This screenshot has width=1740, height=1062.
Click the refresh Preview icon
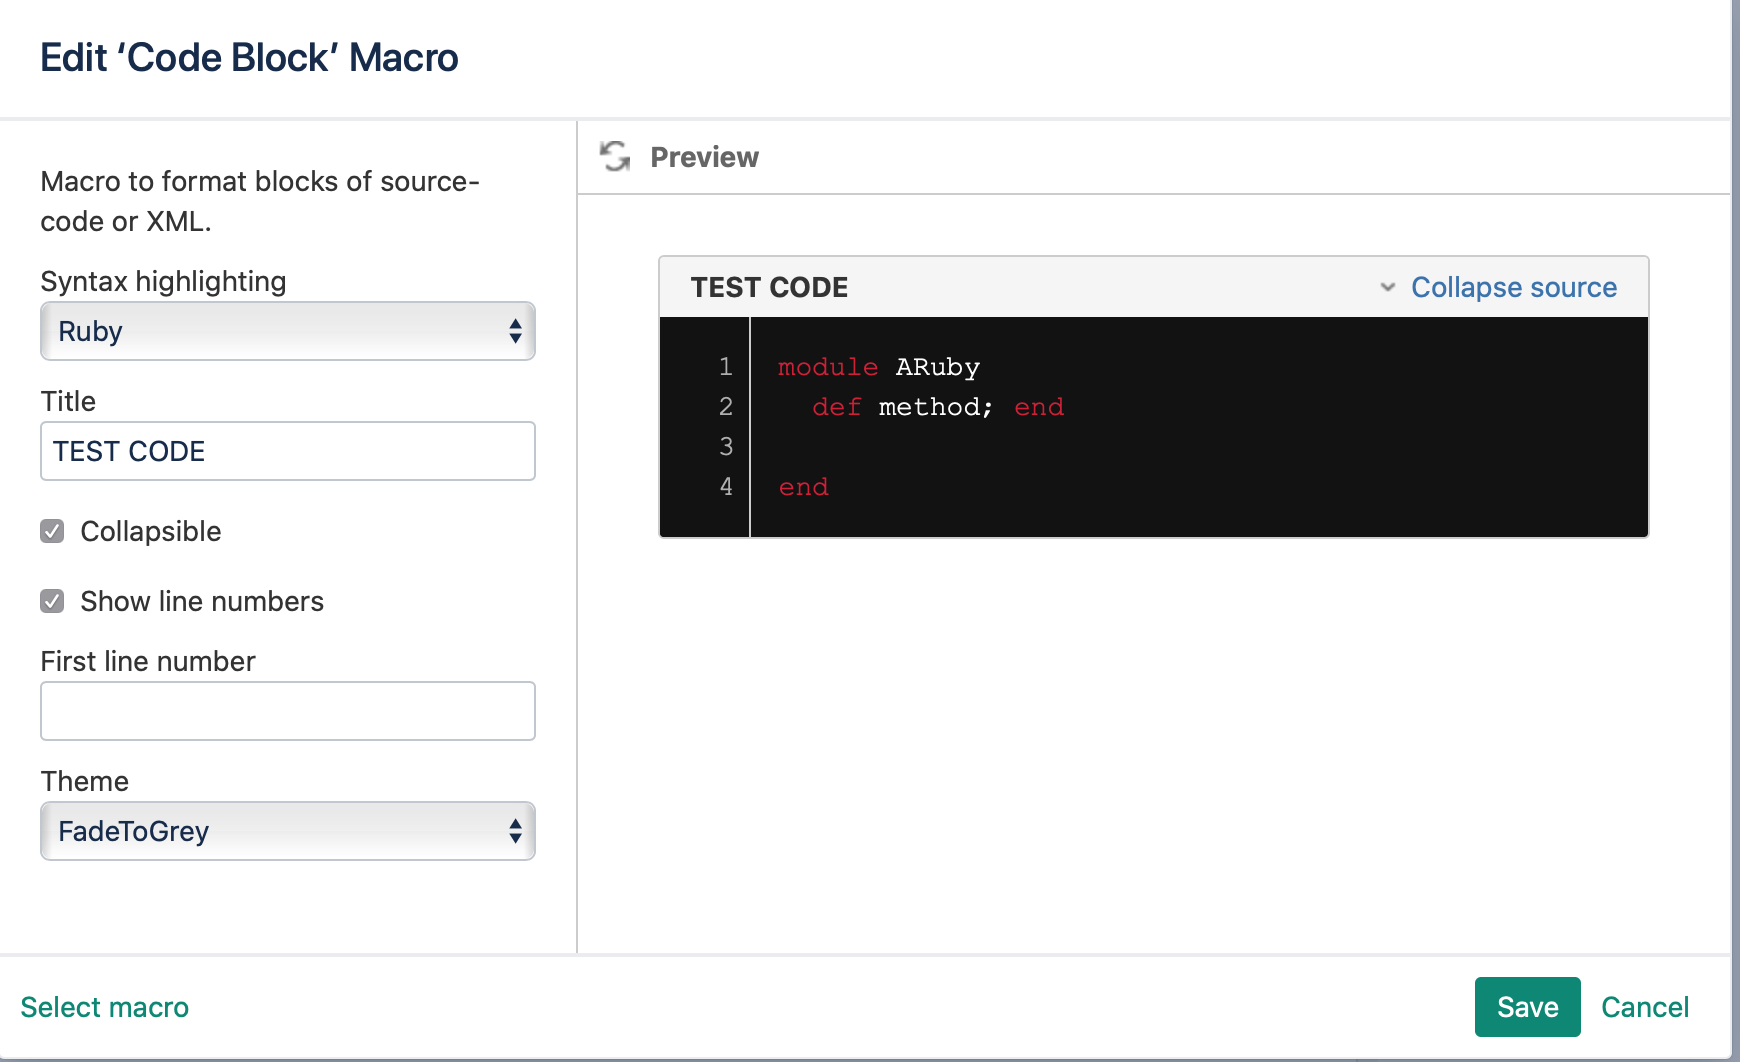point(615,157)
